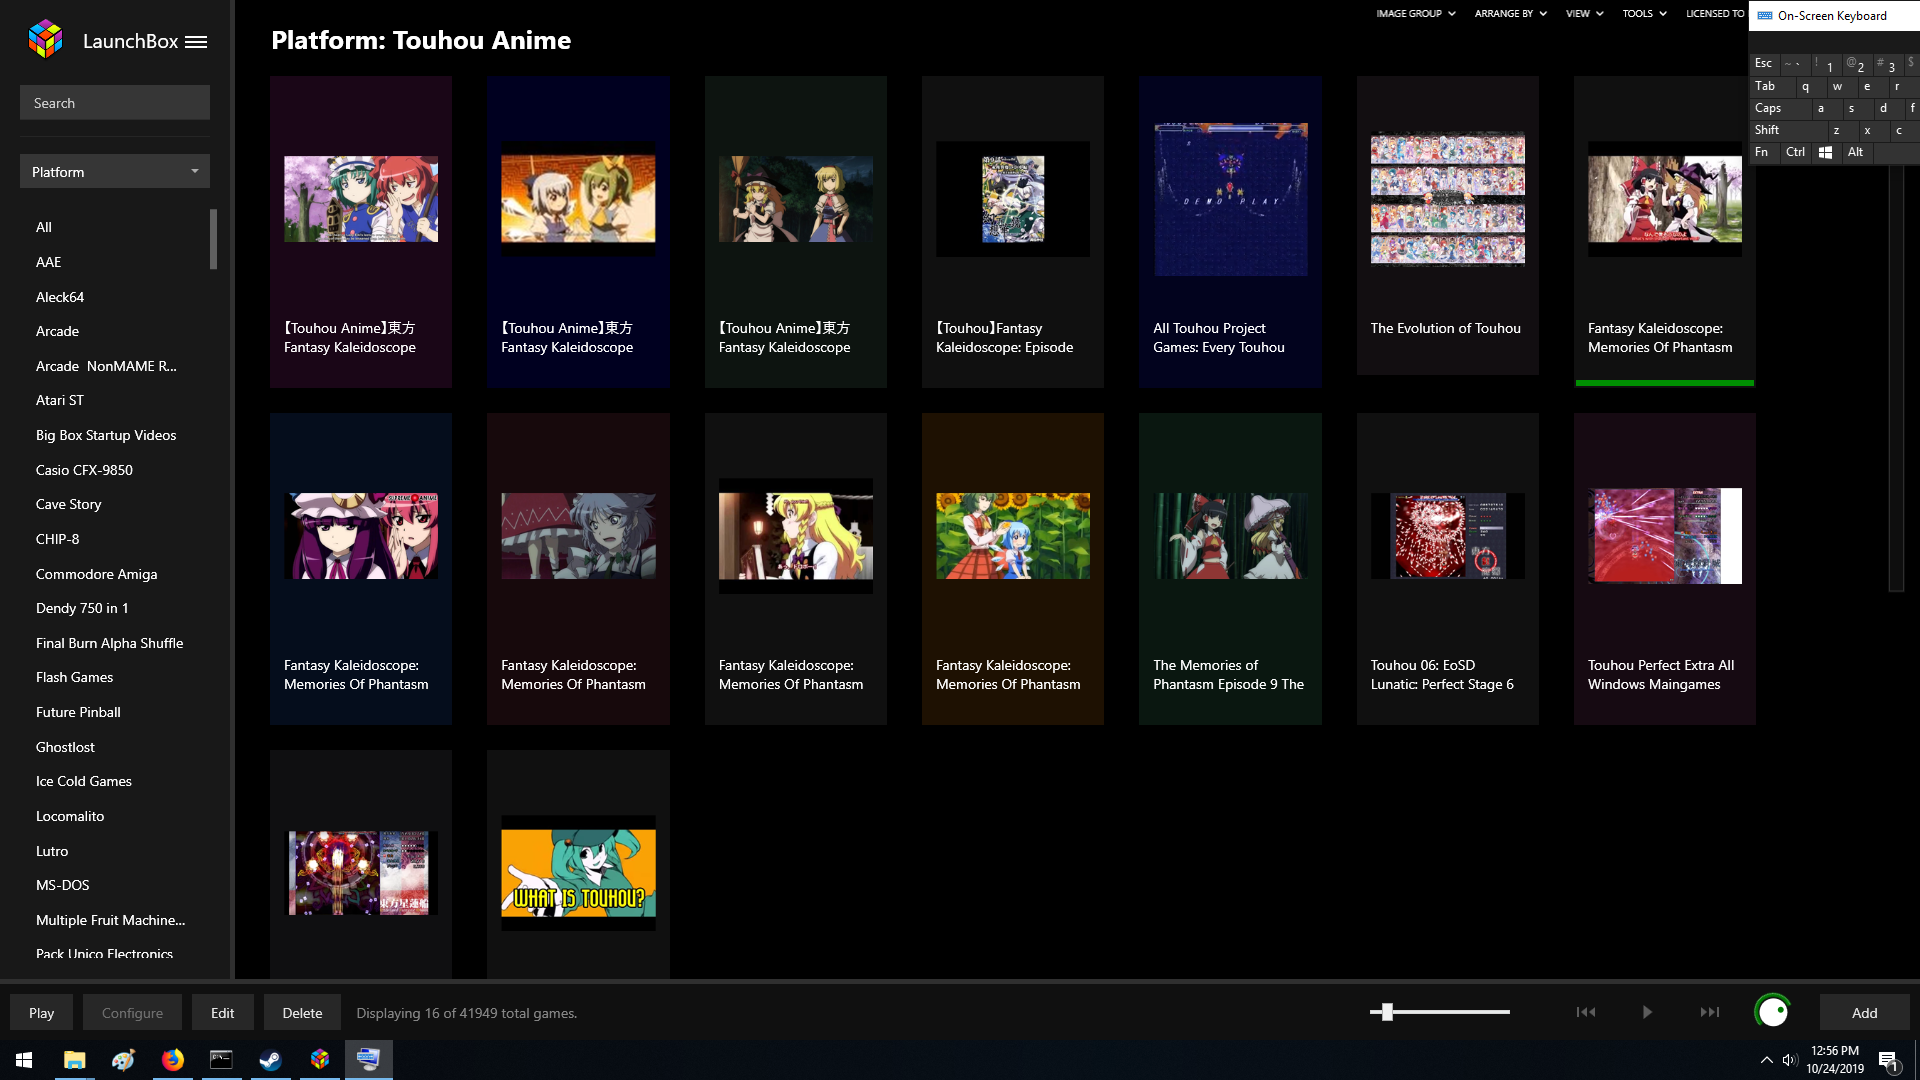The height and width of the screenshot is (1080, 1920).
Task: Open the View dropdown menu
Action: (x=1584, y=14)
